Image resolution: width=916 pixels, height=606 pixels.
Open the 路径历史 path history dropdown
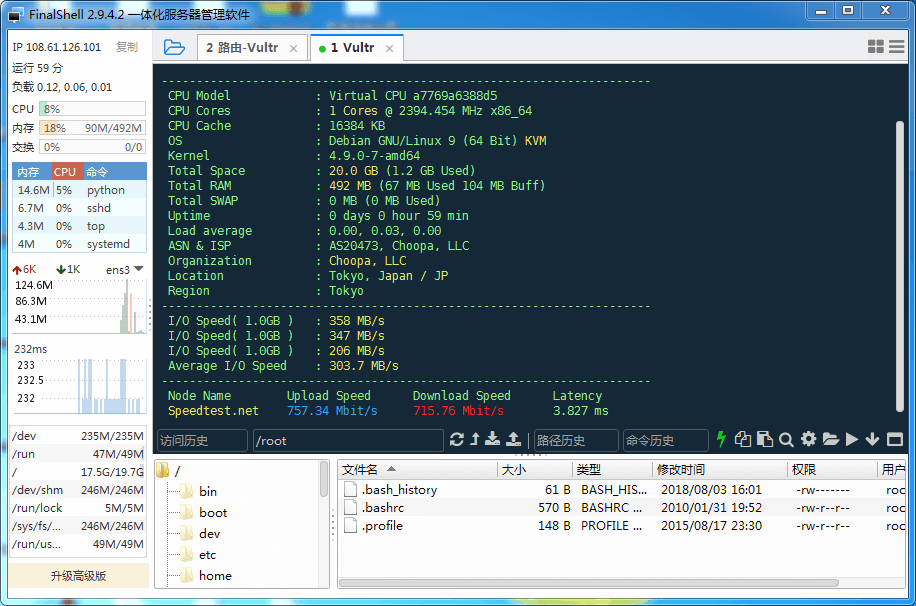click(576, 440)
